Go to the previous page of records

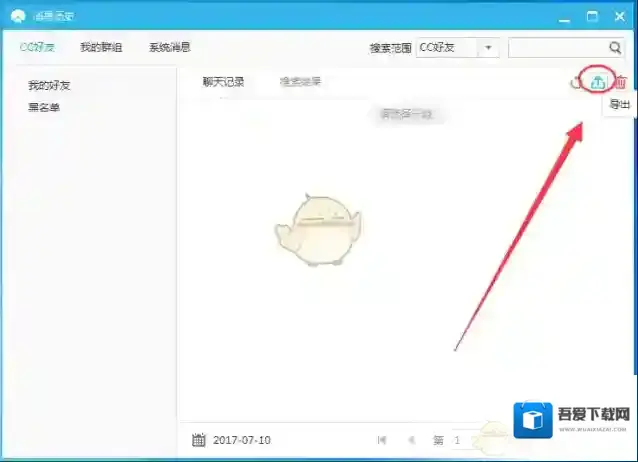click(x=411, y=440)
